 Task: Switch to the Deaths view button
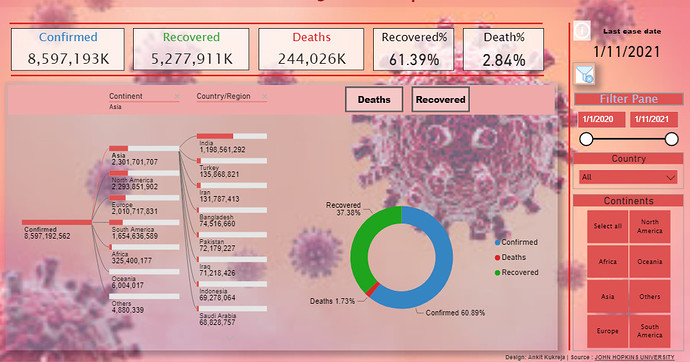click(x=374, y=99)
